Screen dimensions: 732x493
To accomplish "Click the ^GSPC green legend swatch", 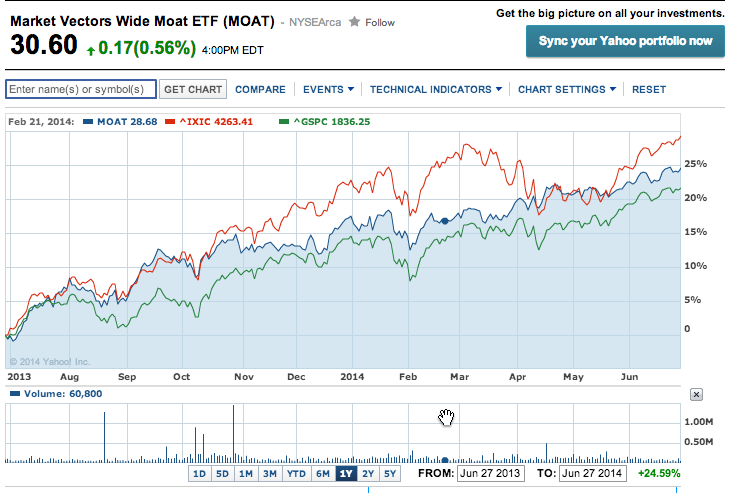I will point(284,122).
